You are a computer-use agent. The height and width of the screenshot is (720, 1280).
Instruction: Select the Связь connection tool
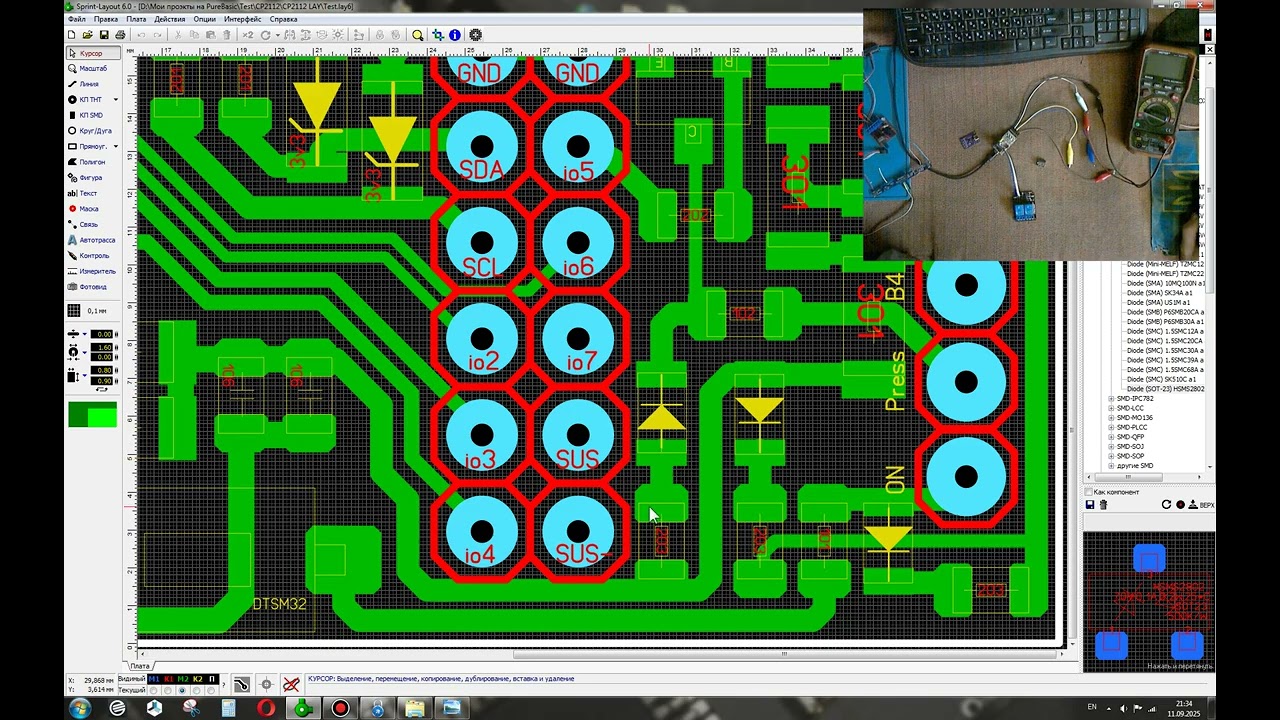tap(94, 224)
